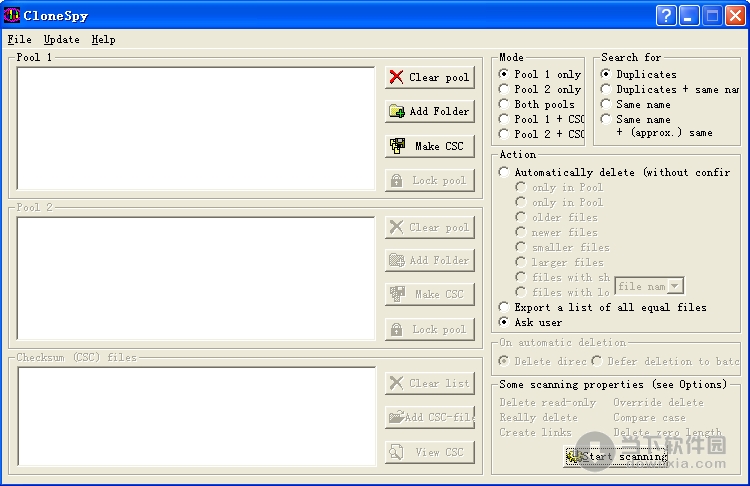750x486 pixels.
Task: Click Pool 2 Add Folder button
Action: 430,260
